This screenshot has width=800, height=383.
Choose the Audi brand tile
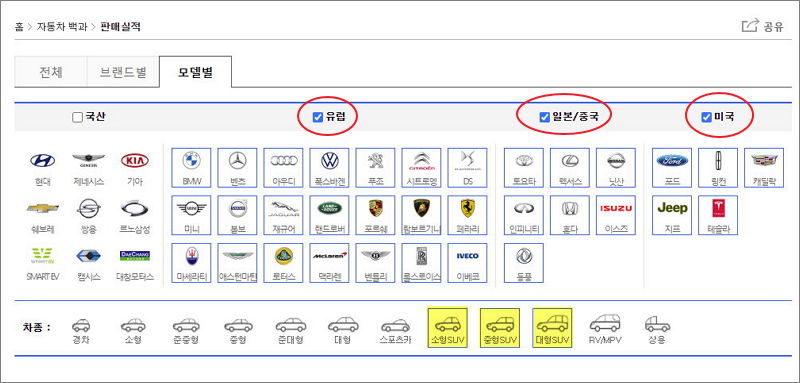tap(283, 167)
